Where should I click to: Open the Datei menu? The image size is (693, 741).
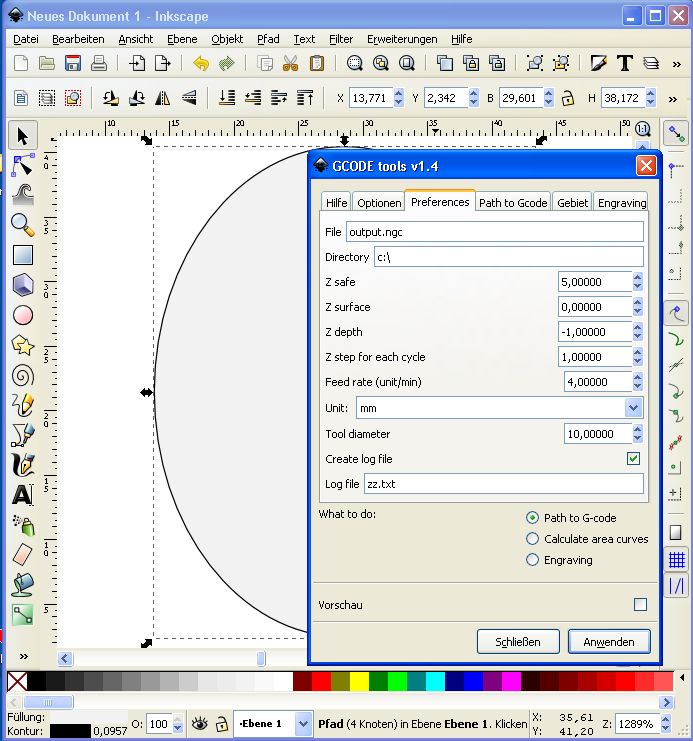point(26,39)
